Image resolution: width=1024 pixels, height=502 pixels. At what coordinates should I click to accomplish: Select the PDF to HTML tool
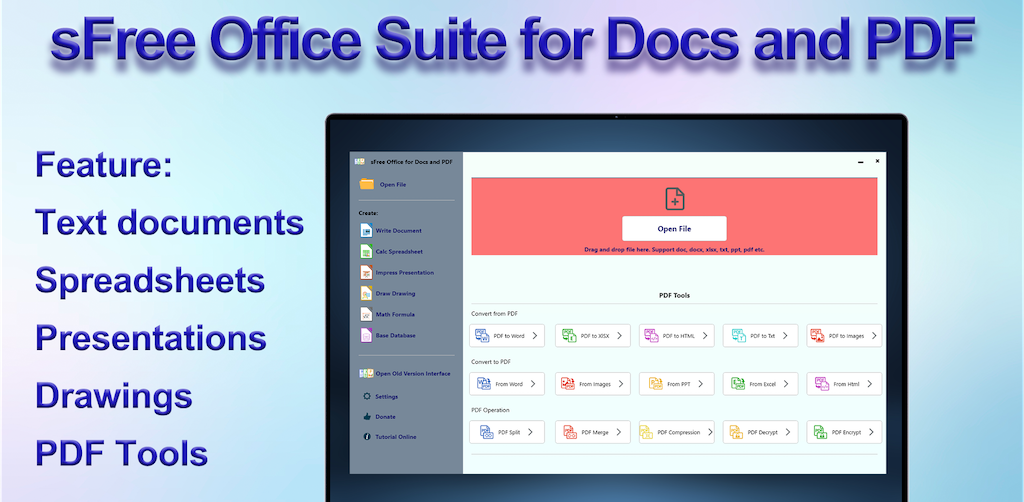click(x=676, y=336)
